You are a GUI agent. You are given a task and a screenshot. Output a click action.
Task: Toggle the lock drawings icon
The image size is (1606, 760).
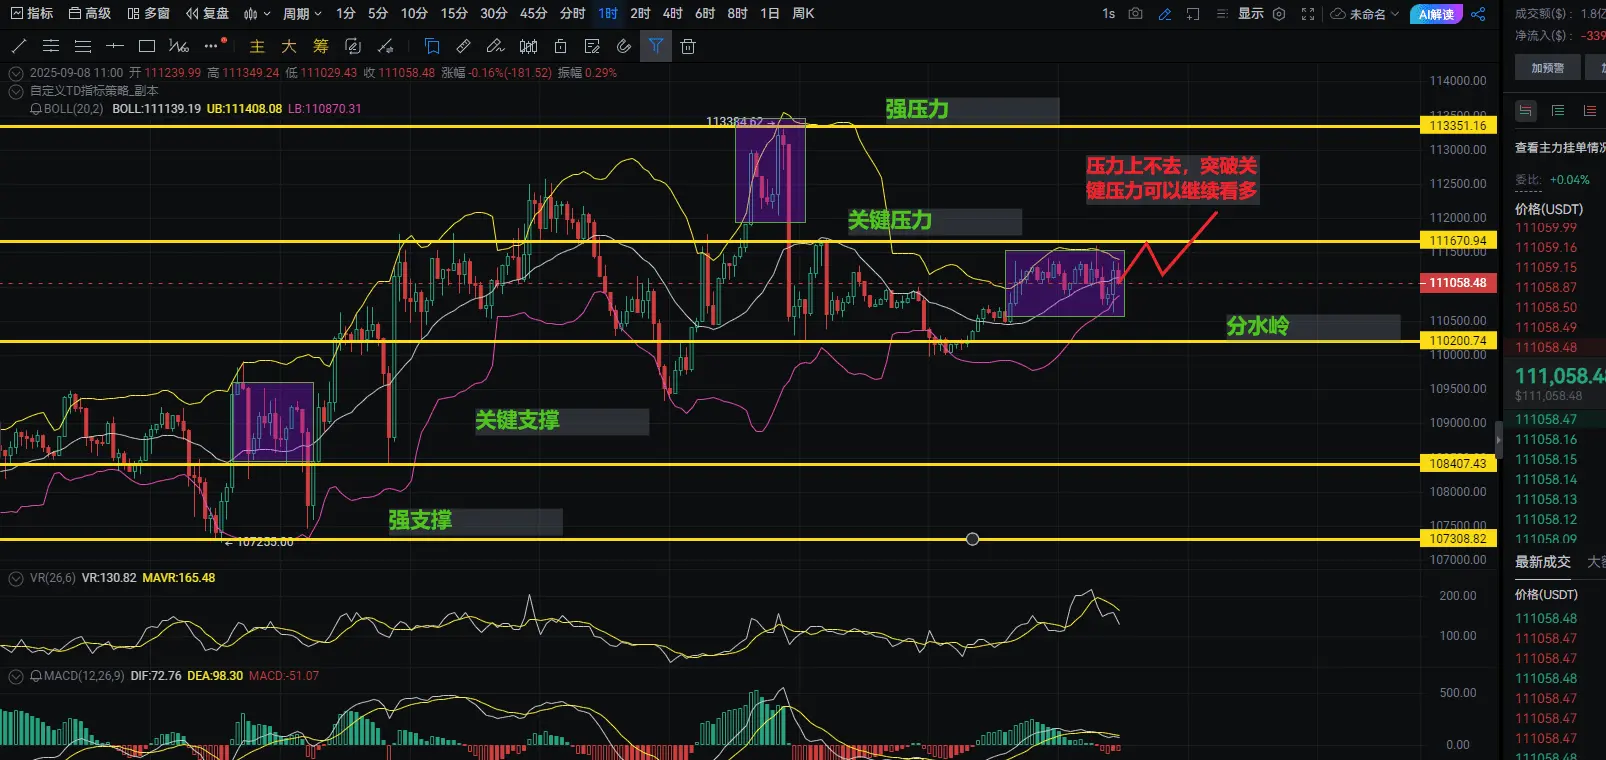560,46
